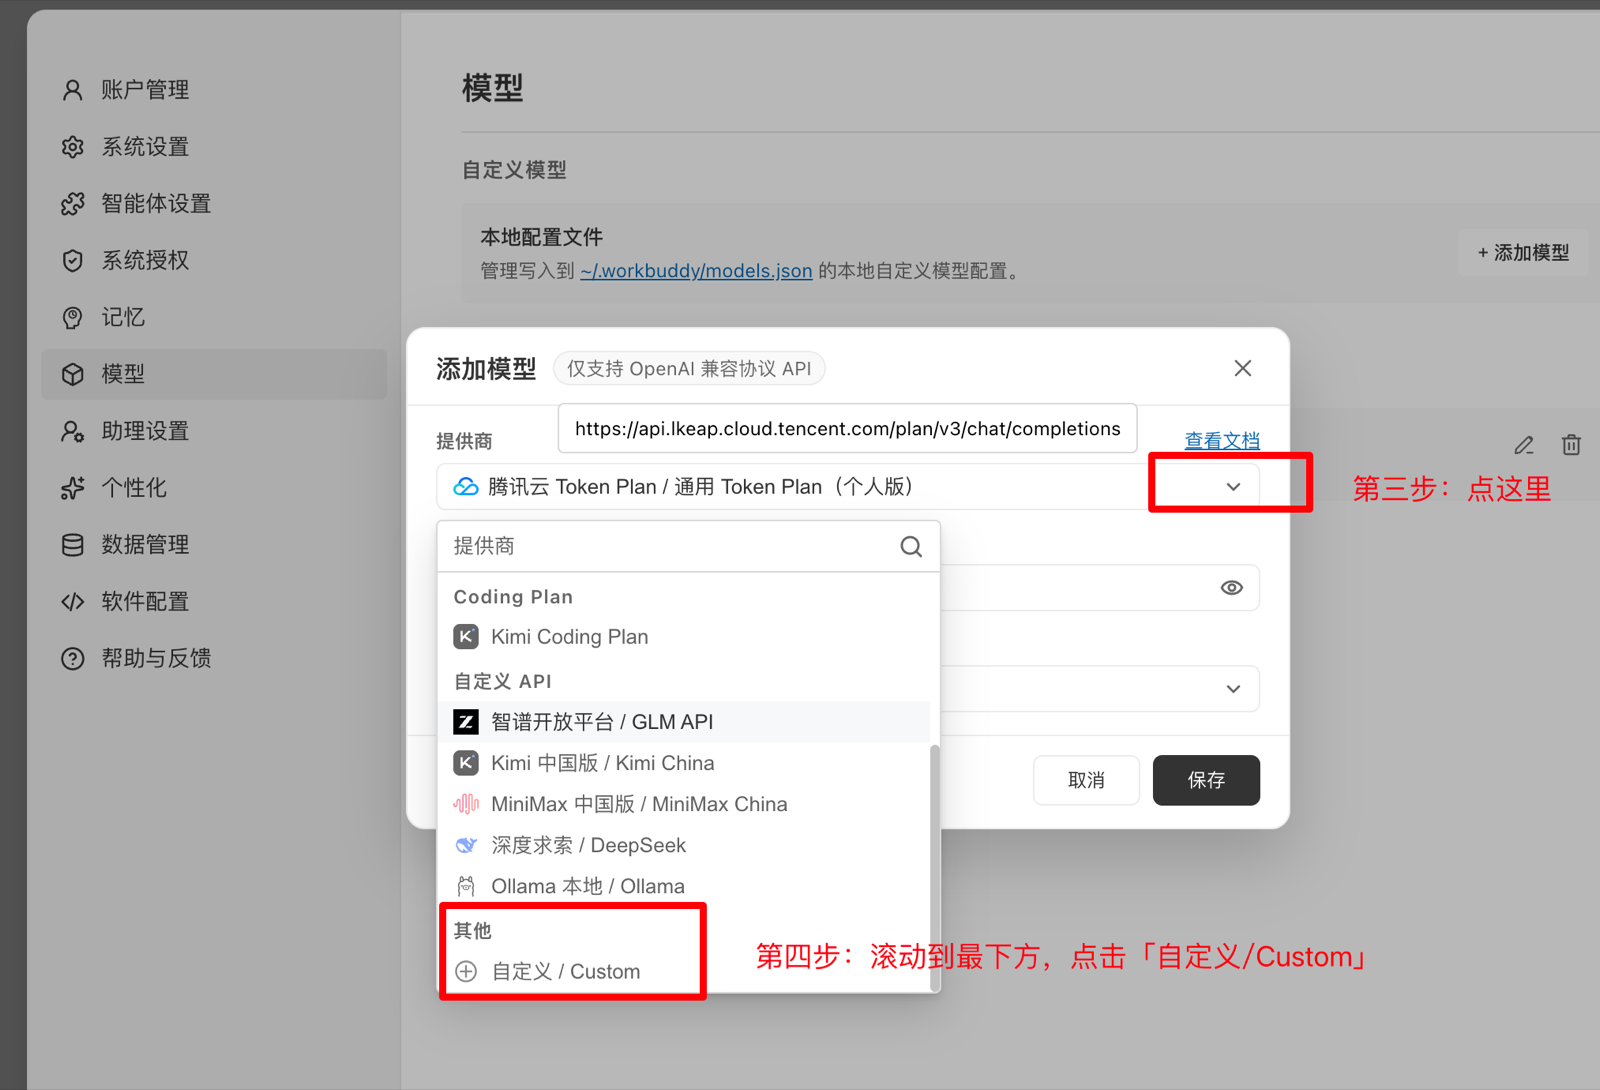The height and width of the screenshot is (1090, 1600).
Task: Select 记忆 in the sidebar
Action: (x=214, y=318)
